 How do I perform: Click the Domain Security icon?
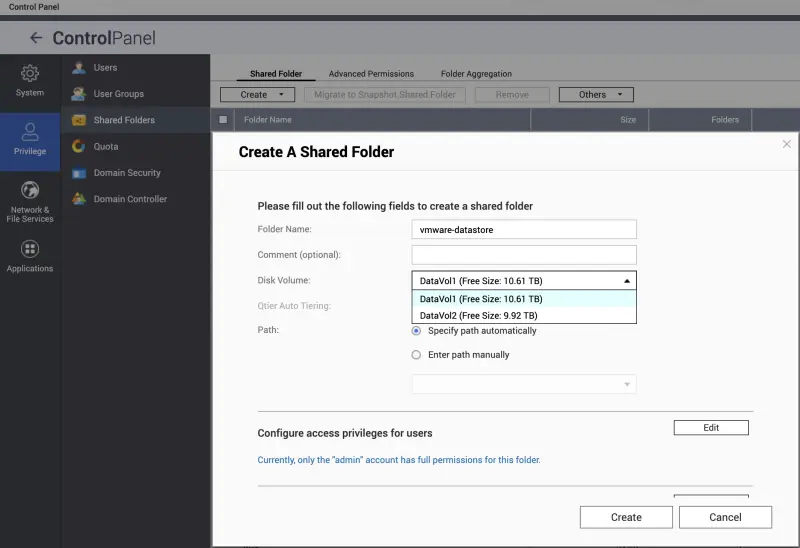point(79,173)
